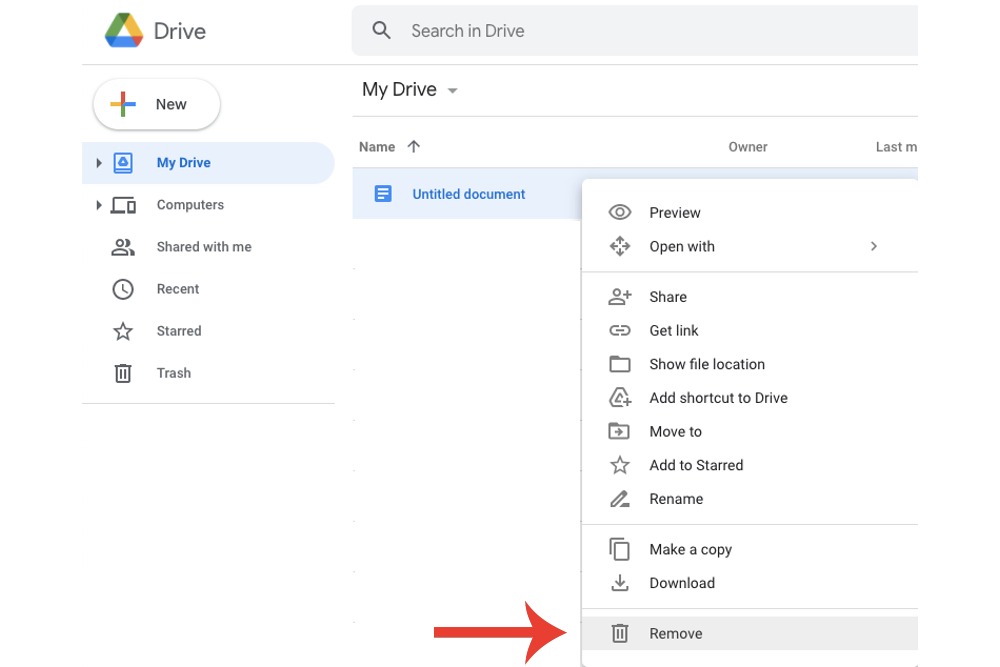Click the Starred star icon in sidebar
The width and height of the screenshot is (1000, 667).
[123, 331]
